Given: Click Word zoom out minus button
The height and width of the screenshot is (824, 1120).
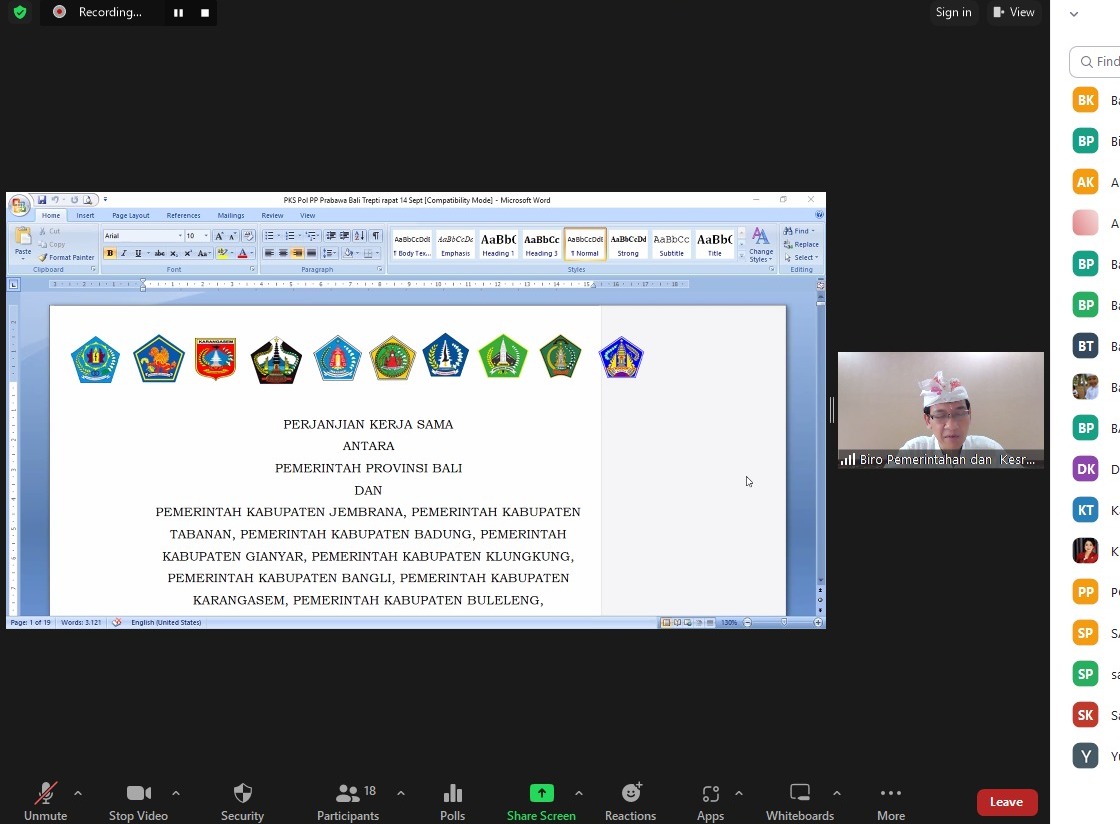Looking at the screenshot, I should tap(747, 623).
